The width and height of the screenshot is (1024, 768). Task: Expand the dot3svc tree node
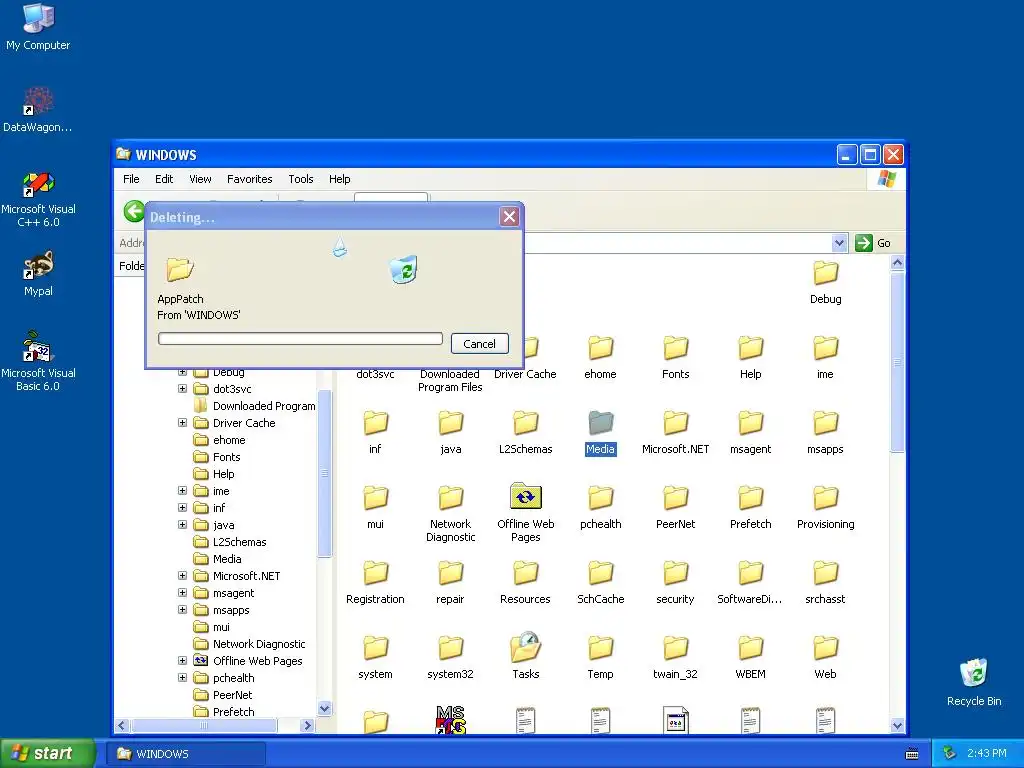tap(183, 389)
